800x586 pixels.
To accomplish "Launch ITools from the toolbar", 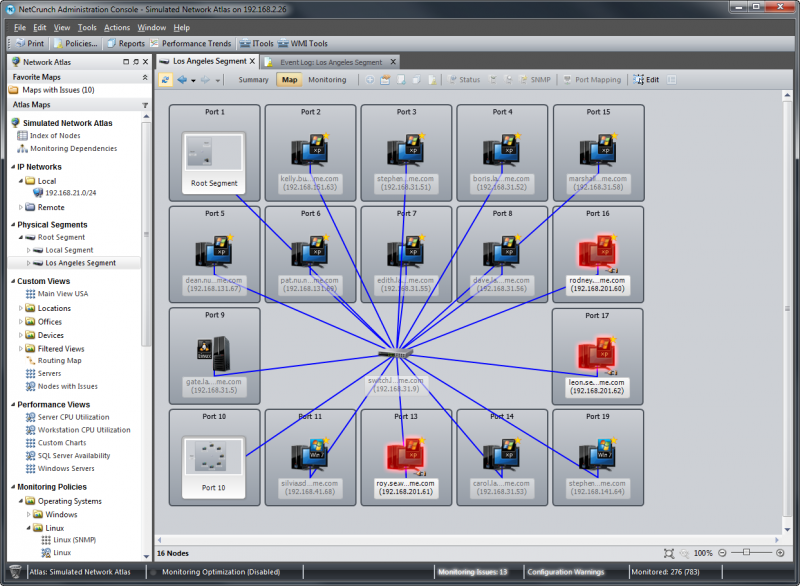I will click(257, 43).
